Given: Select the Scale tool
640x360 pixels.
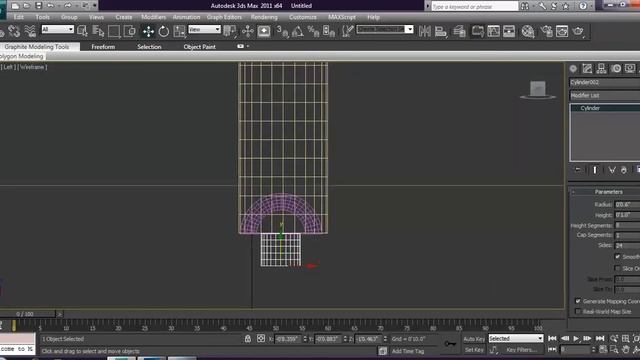Looking at the screenshot, I should 179,31.
